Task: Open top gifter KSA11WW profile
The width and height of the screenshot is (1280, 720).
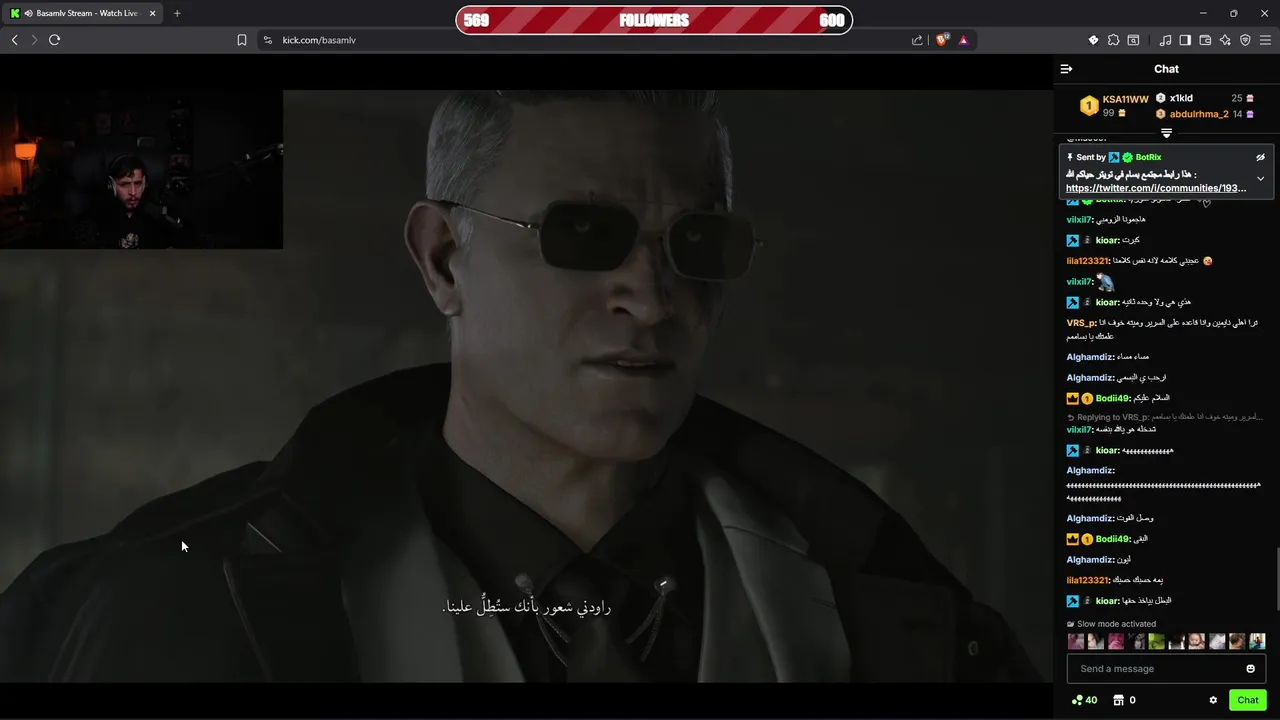Action: click(x=1125, y=99)
